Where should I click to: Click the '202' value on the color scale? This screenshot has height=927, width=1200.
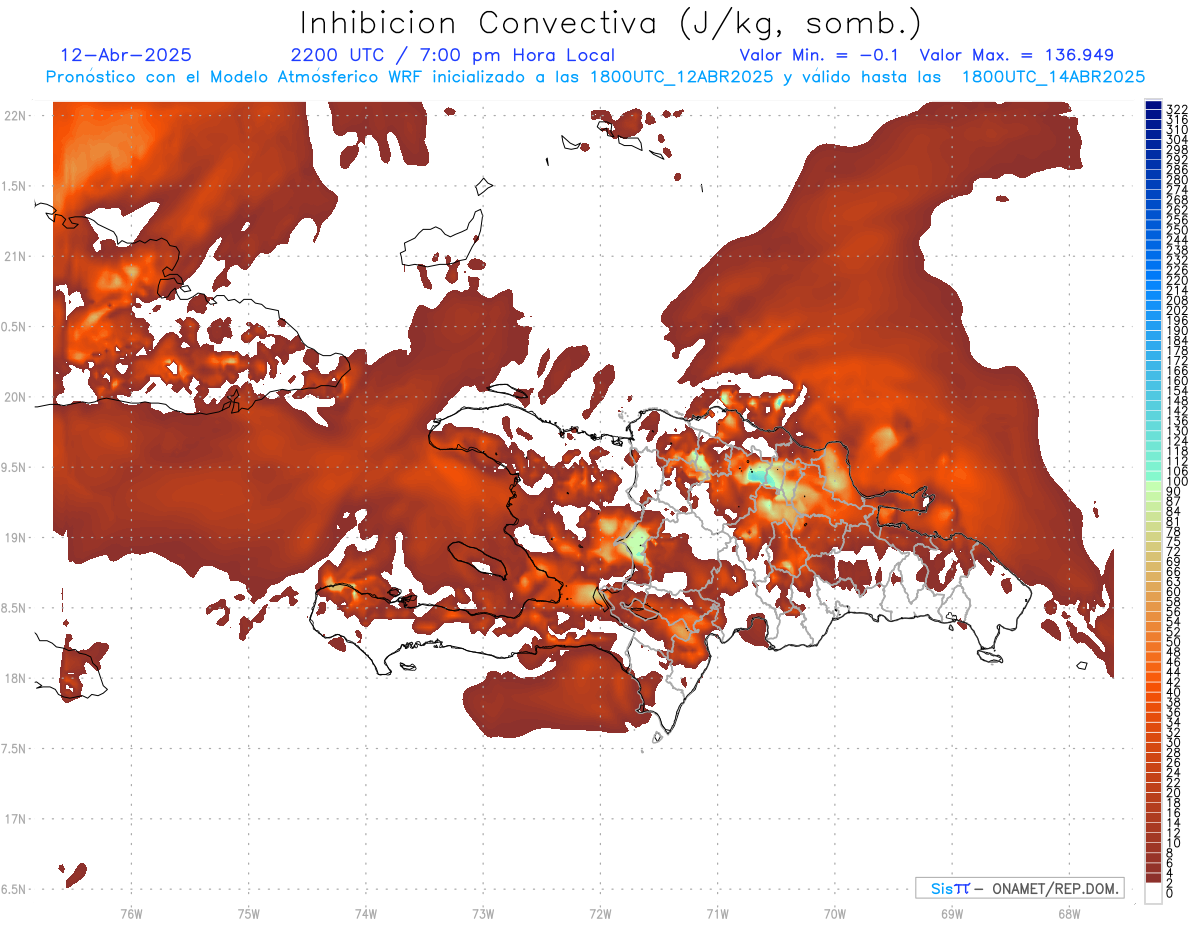click(1177, 311)
